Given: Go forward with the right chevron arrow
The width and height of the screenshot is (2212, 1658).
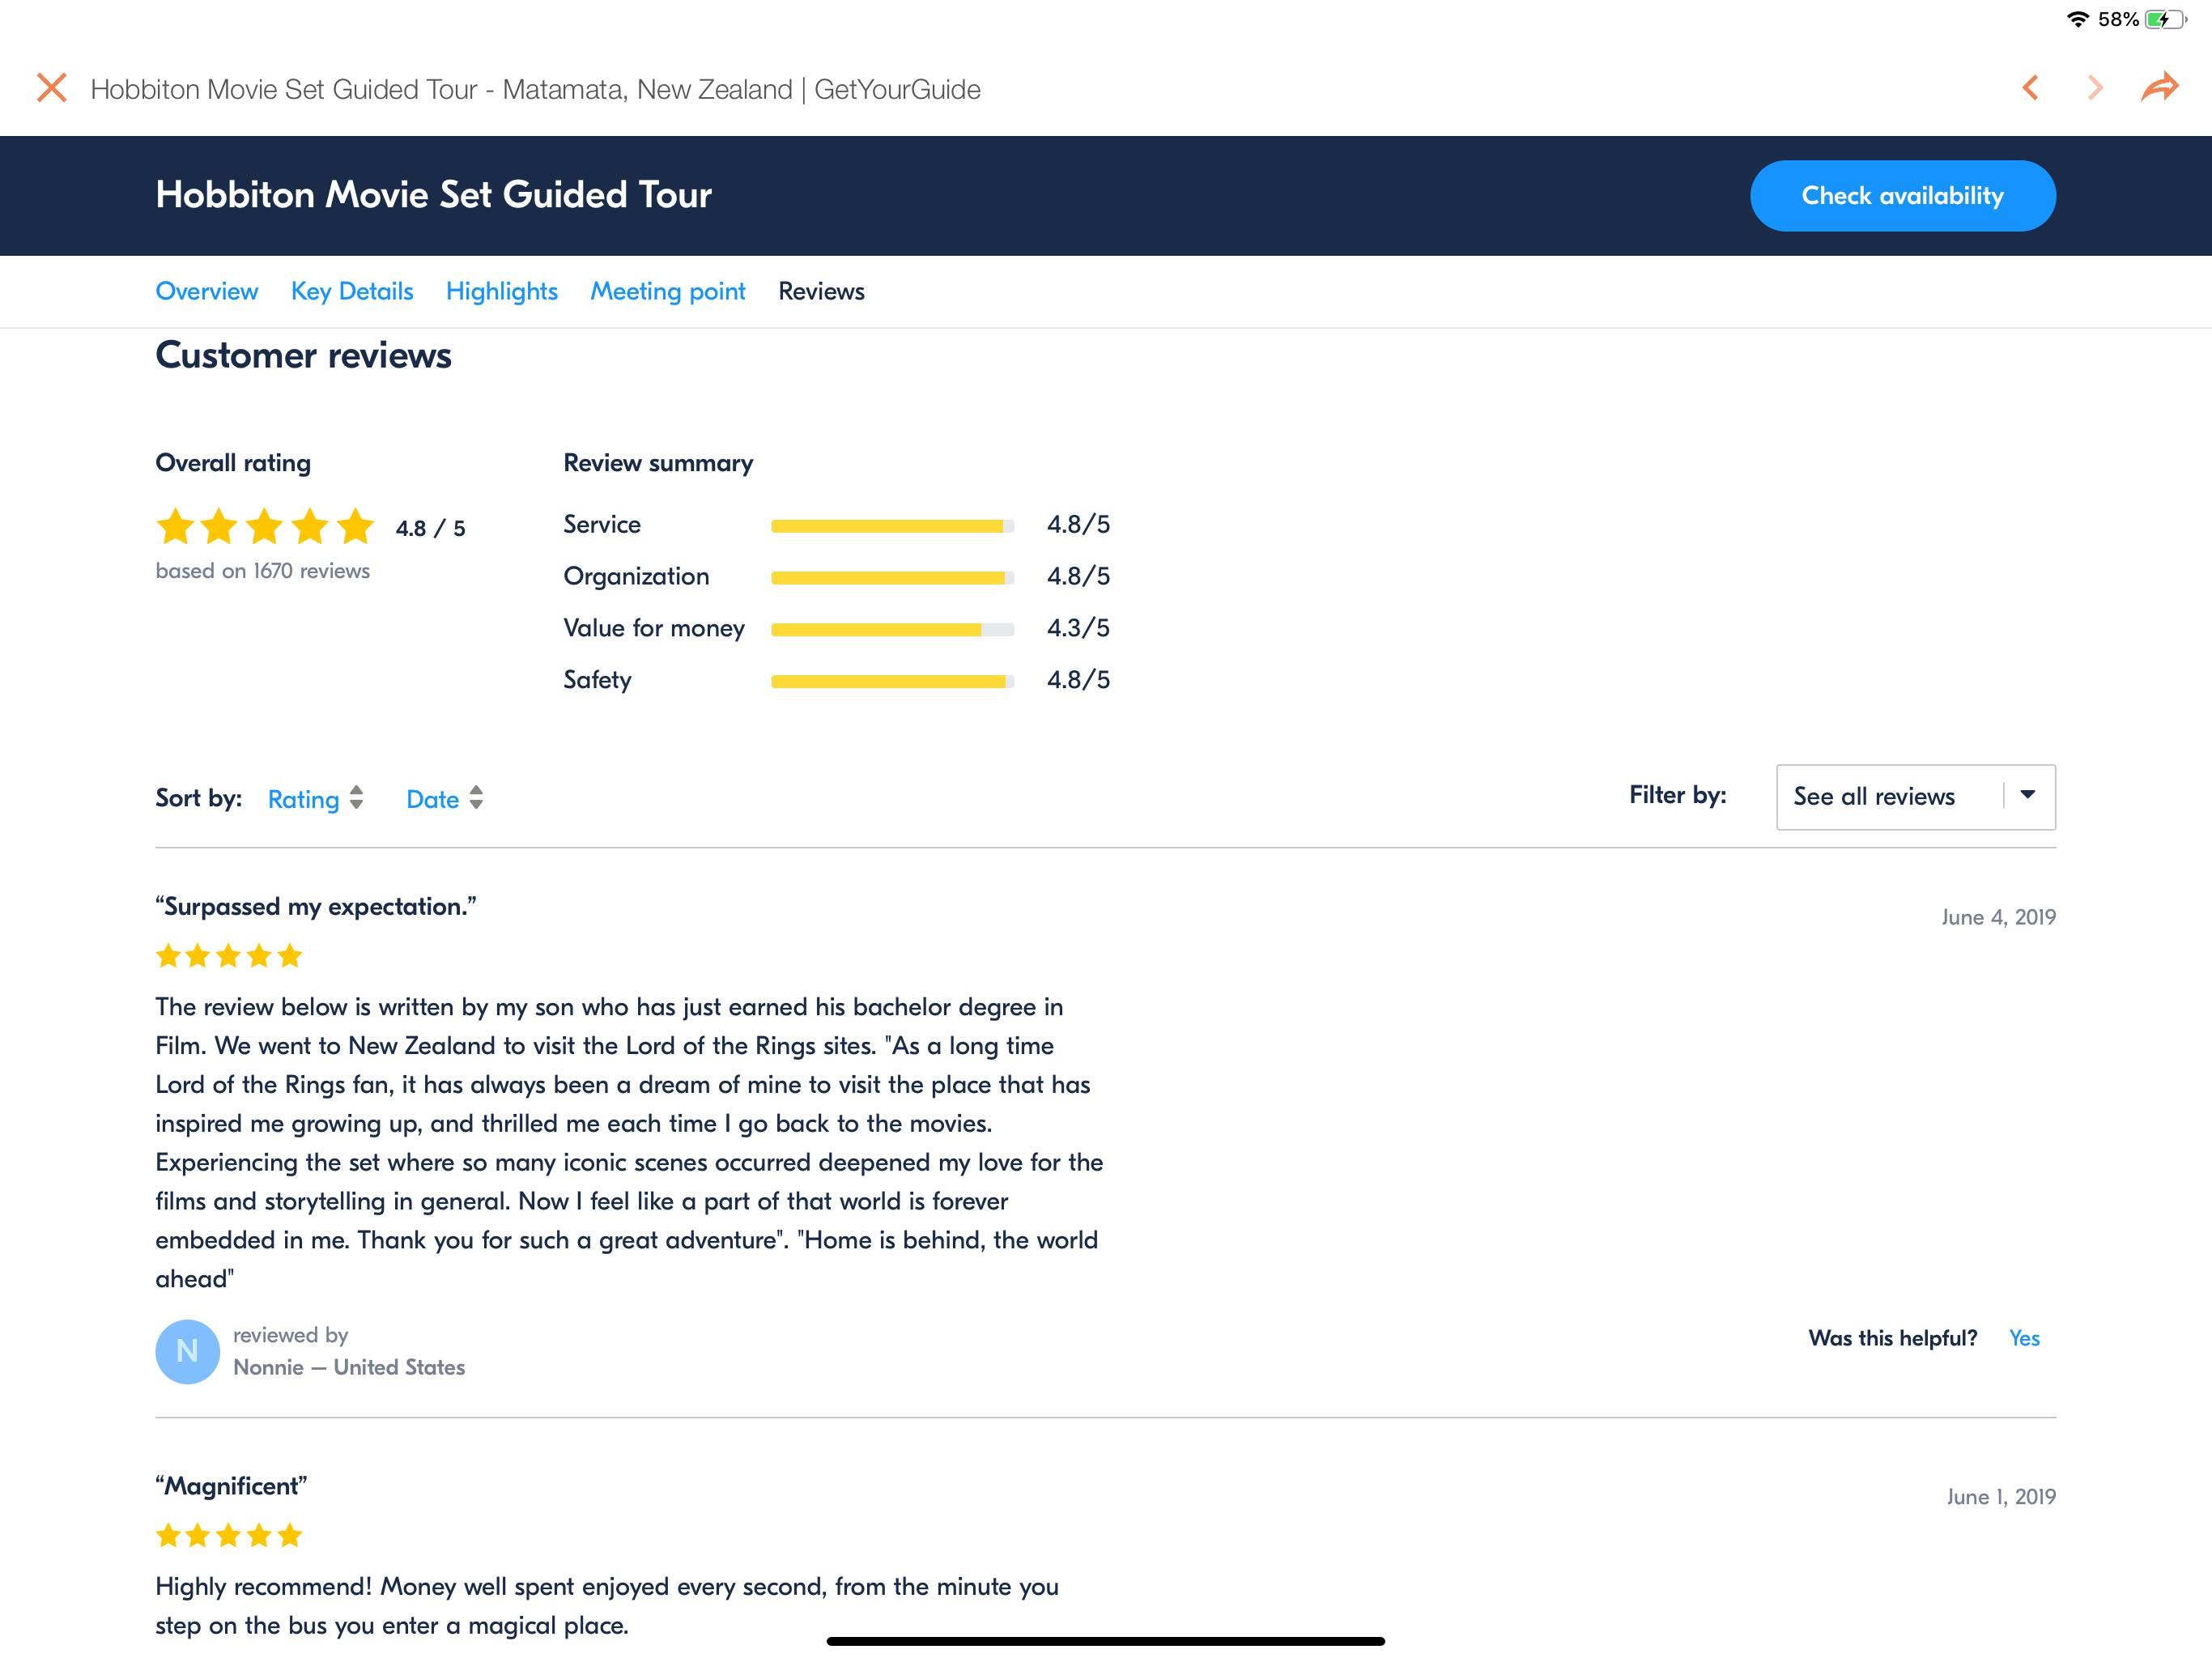Looking at the screenshot, I should click(x=2095, y=88).
